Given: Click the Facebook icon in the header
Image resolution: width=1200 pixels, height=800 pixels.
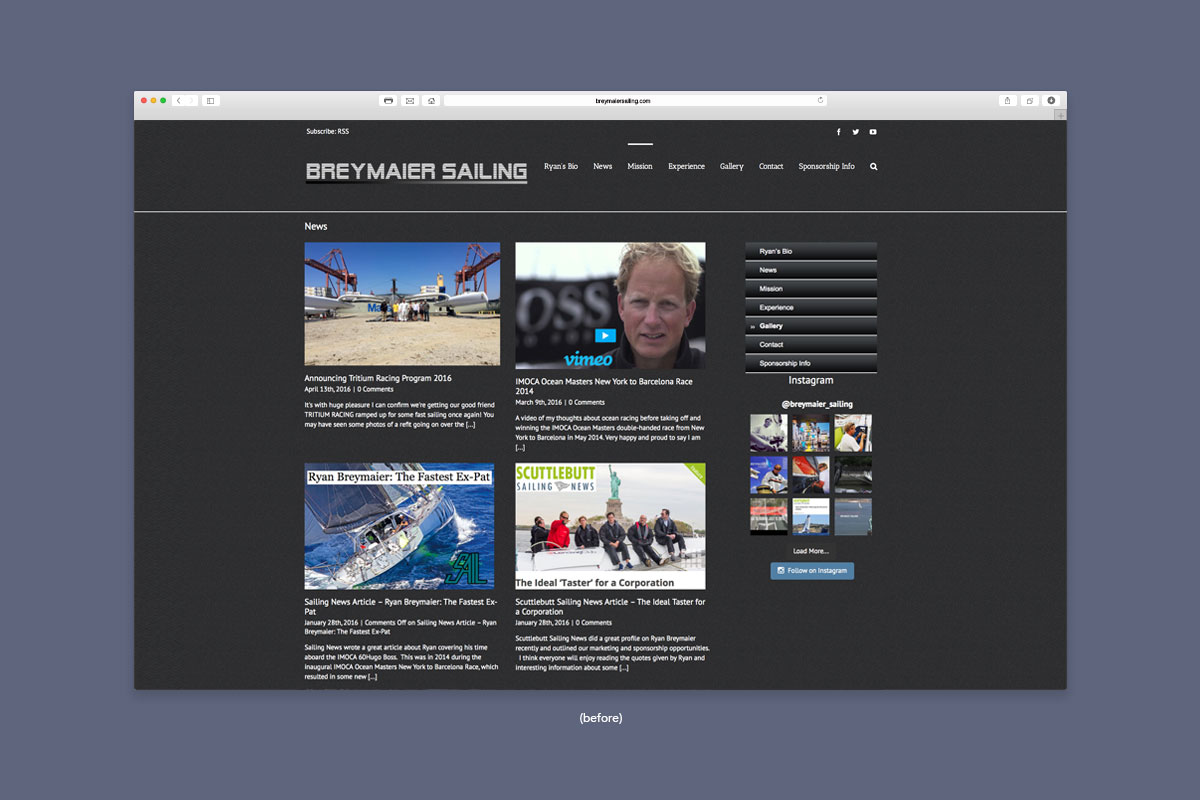Looking at the screenshot, I should [838, 132].
